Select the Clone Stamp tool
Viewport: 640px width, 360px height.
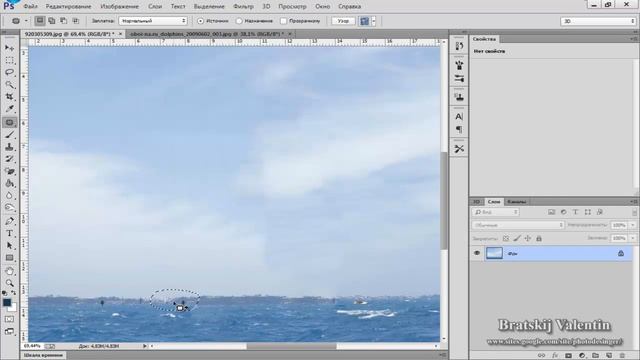9,147
